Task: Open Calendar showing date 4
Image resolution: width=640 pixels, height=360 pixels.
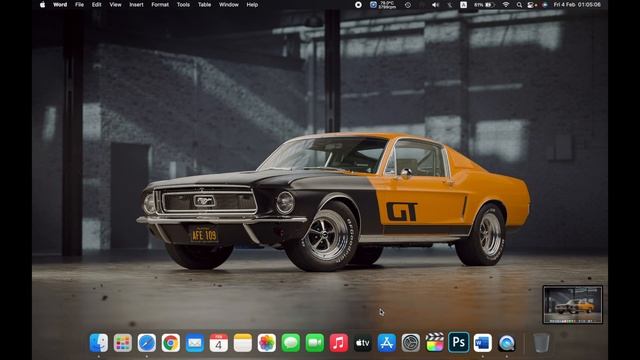Action: pyautogui.click(x=219, y=343)
